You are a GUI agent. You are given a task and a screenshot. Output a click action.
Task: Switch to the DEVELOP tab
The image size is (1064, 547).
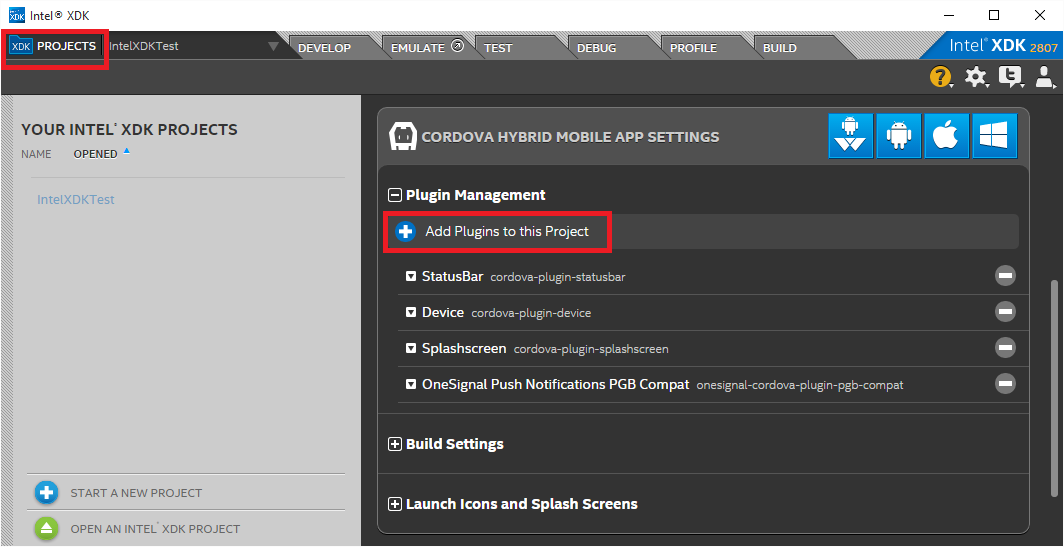[324, 48]
